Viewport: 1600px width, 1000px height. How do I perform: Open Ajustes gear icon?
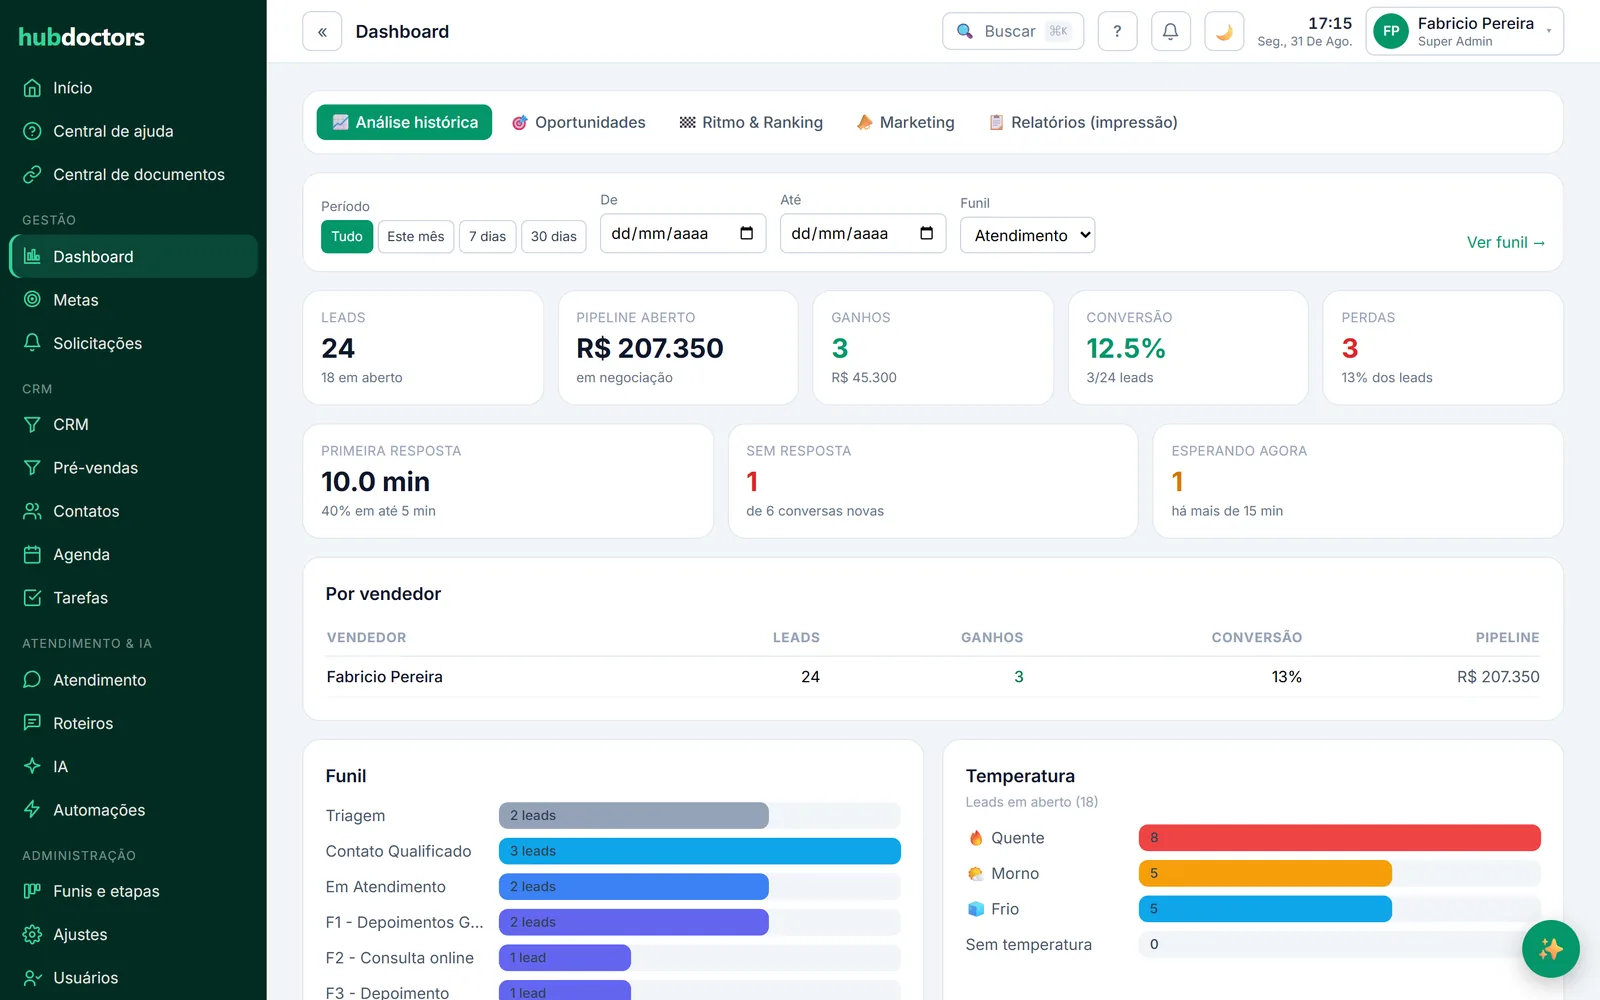[32, 935]
